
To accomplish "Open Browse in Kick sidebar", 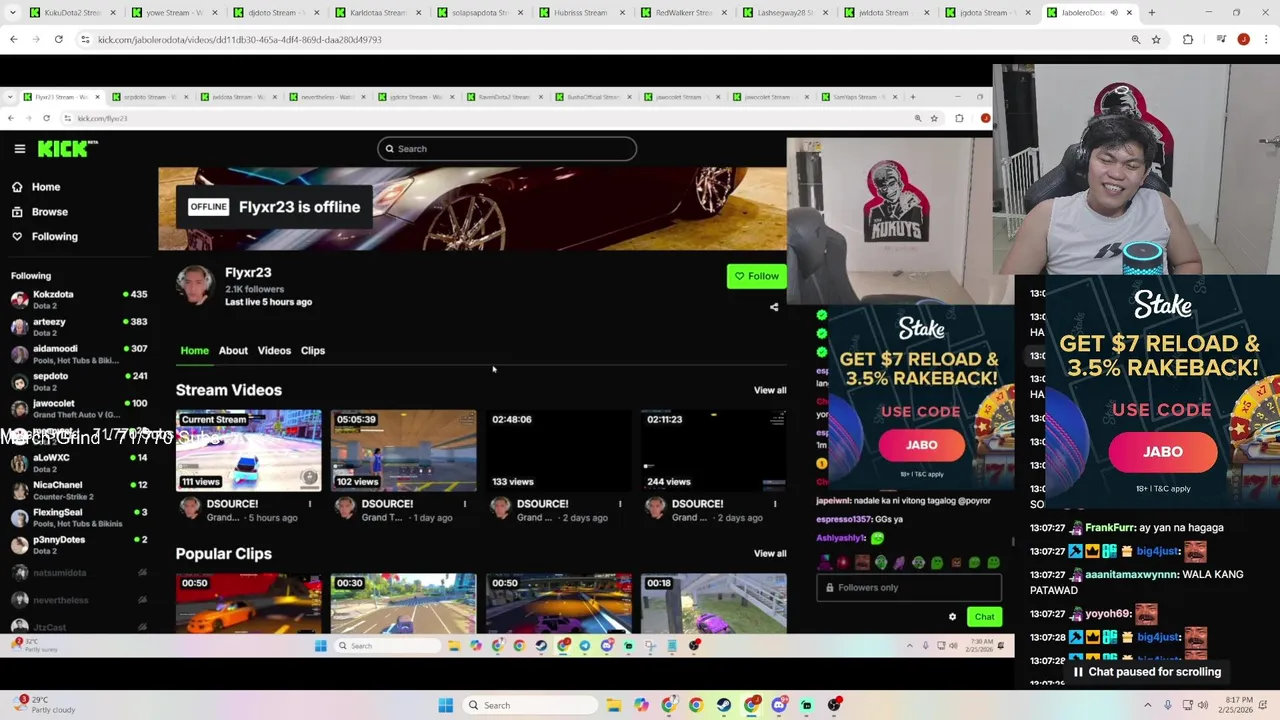I will coord(49,212).
